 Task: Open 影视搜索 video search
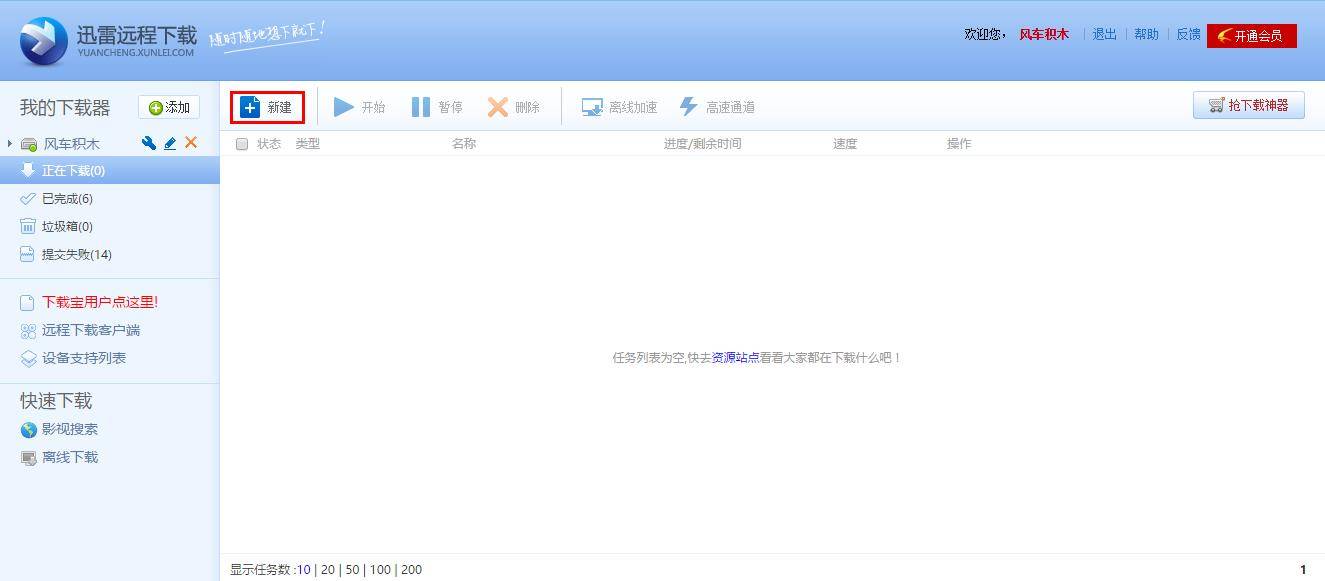pyautogui.click(x=69, y=429)
